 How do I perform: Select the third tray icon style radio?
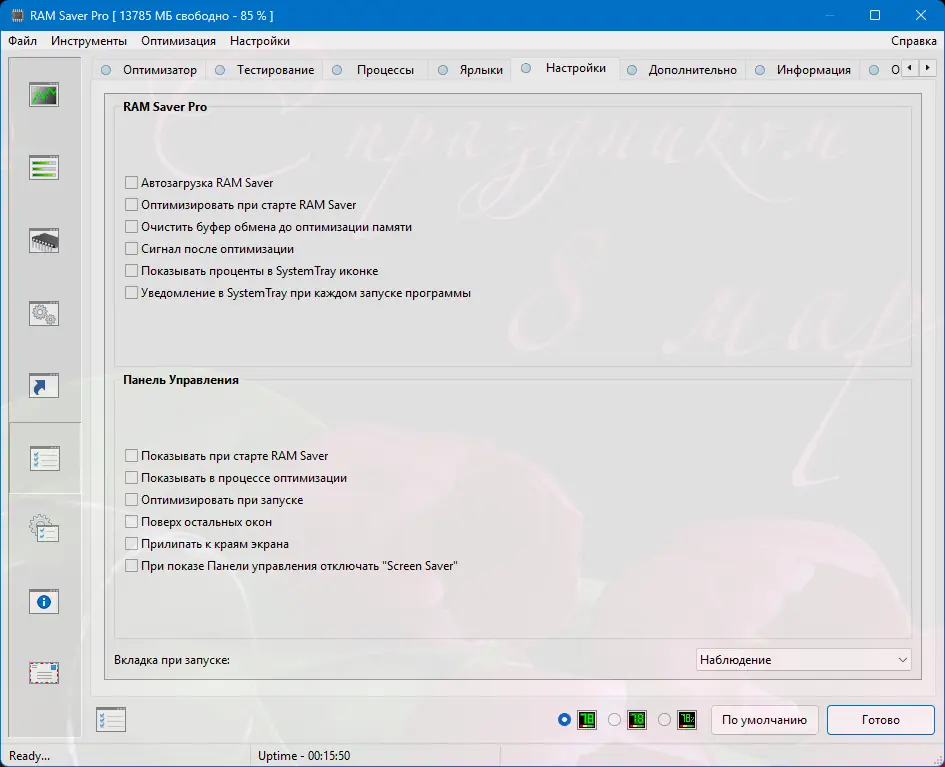click(x=664, y=719)
